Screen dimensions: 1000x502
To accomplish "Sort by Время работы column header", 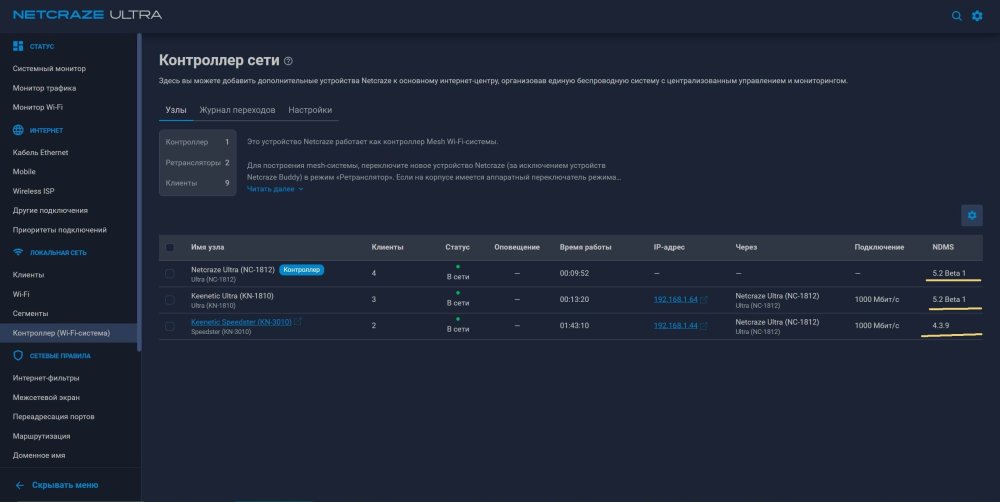I will pyautogui.click(x=585, y=247).
